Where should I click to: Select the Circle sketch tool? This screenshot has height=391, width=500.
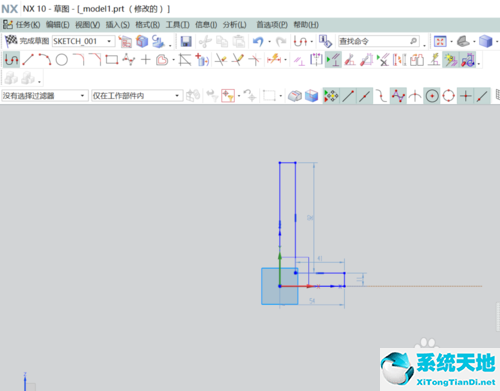point(62,60)
